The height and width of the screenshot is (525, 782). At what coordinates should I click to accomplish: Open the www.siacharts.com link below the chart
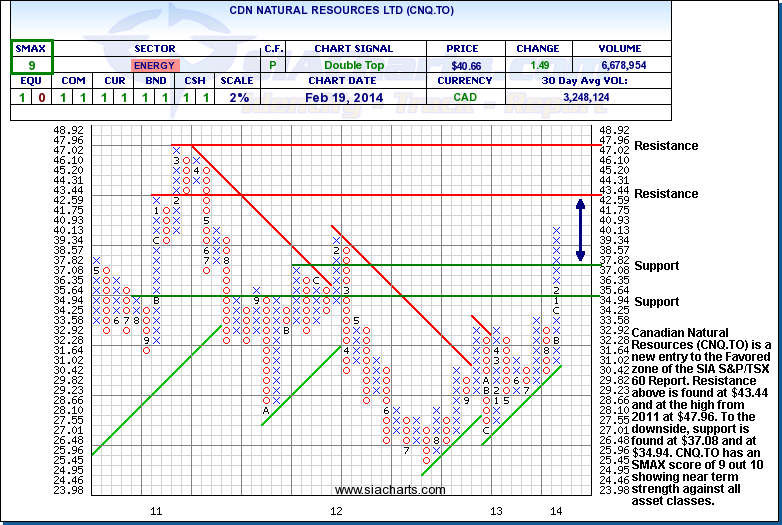coord(385,490)
